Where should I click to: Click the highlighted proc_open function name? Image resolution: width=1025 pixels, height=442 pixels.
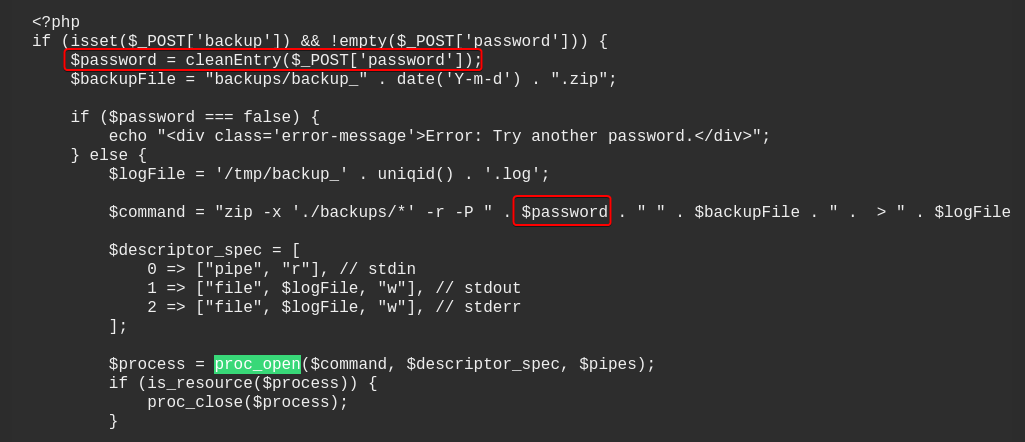click(257, 364)
